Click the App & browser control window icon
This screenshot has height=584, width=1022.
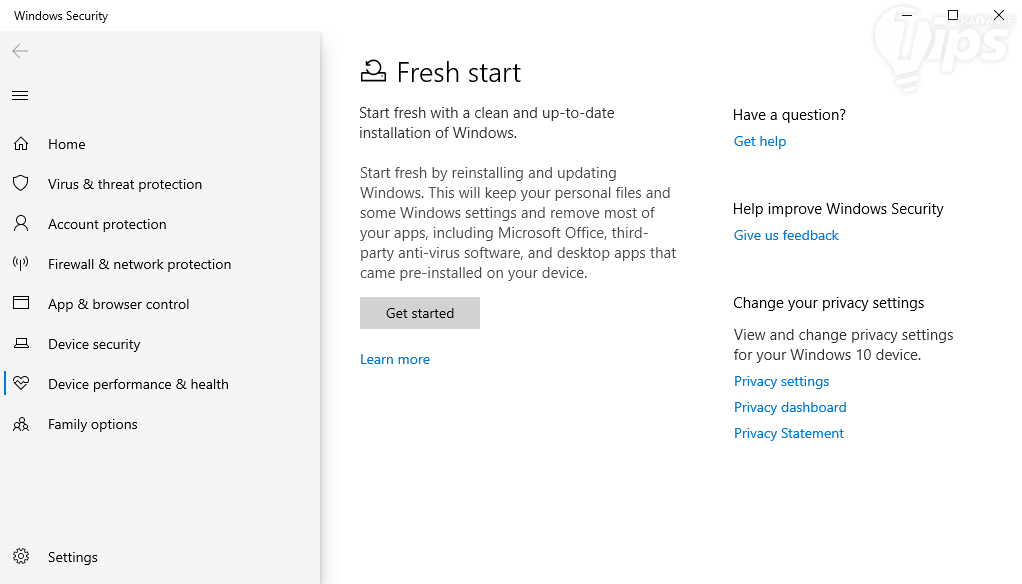coord(20,304)
